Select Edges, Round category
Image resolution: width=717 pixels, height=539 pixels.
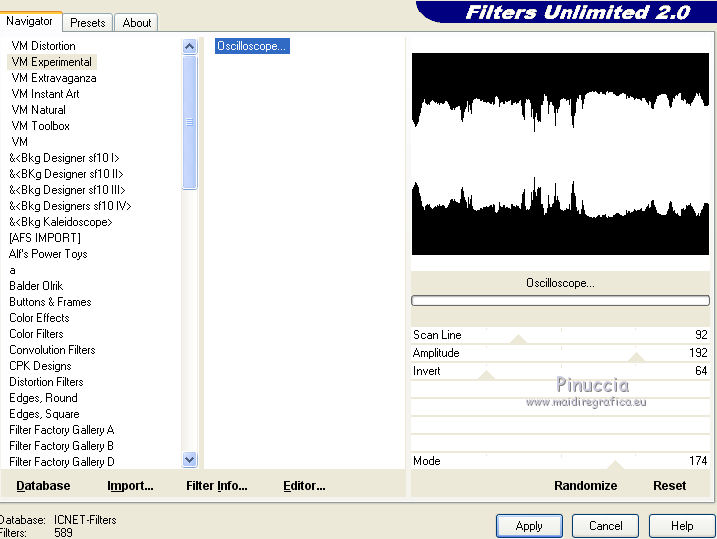point(43,398)
